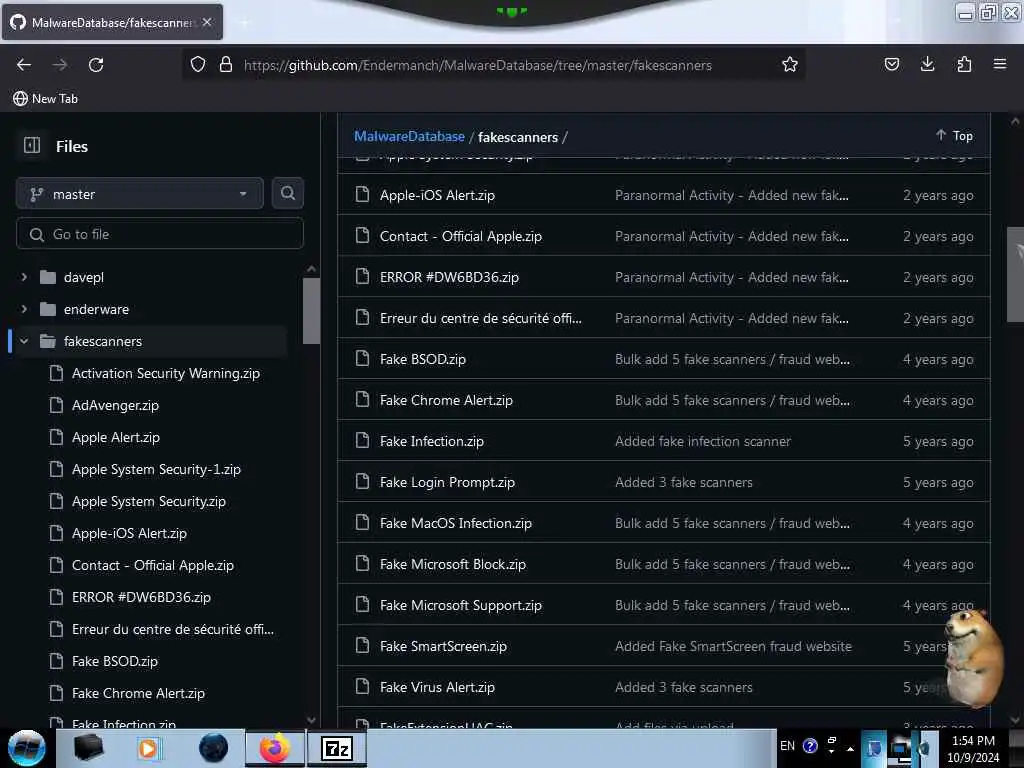Click the padlock site security icon

226,64
